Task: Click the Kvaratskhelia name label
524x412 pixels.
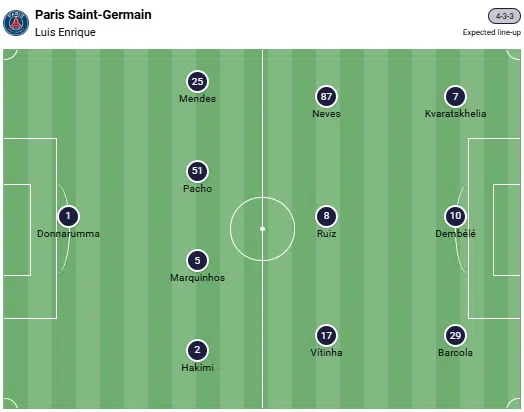Action: click(x=455, y=114)
